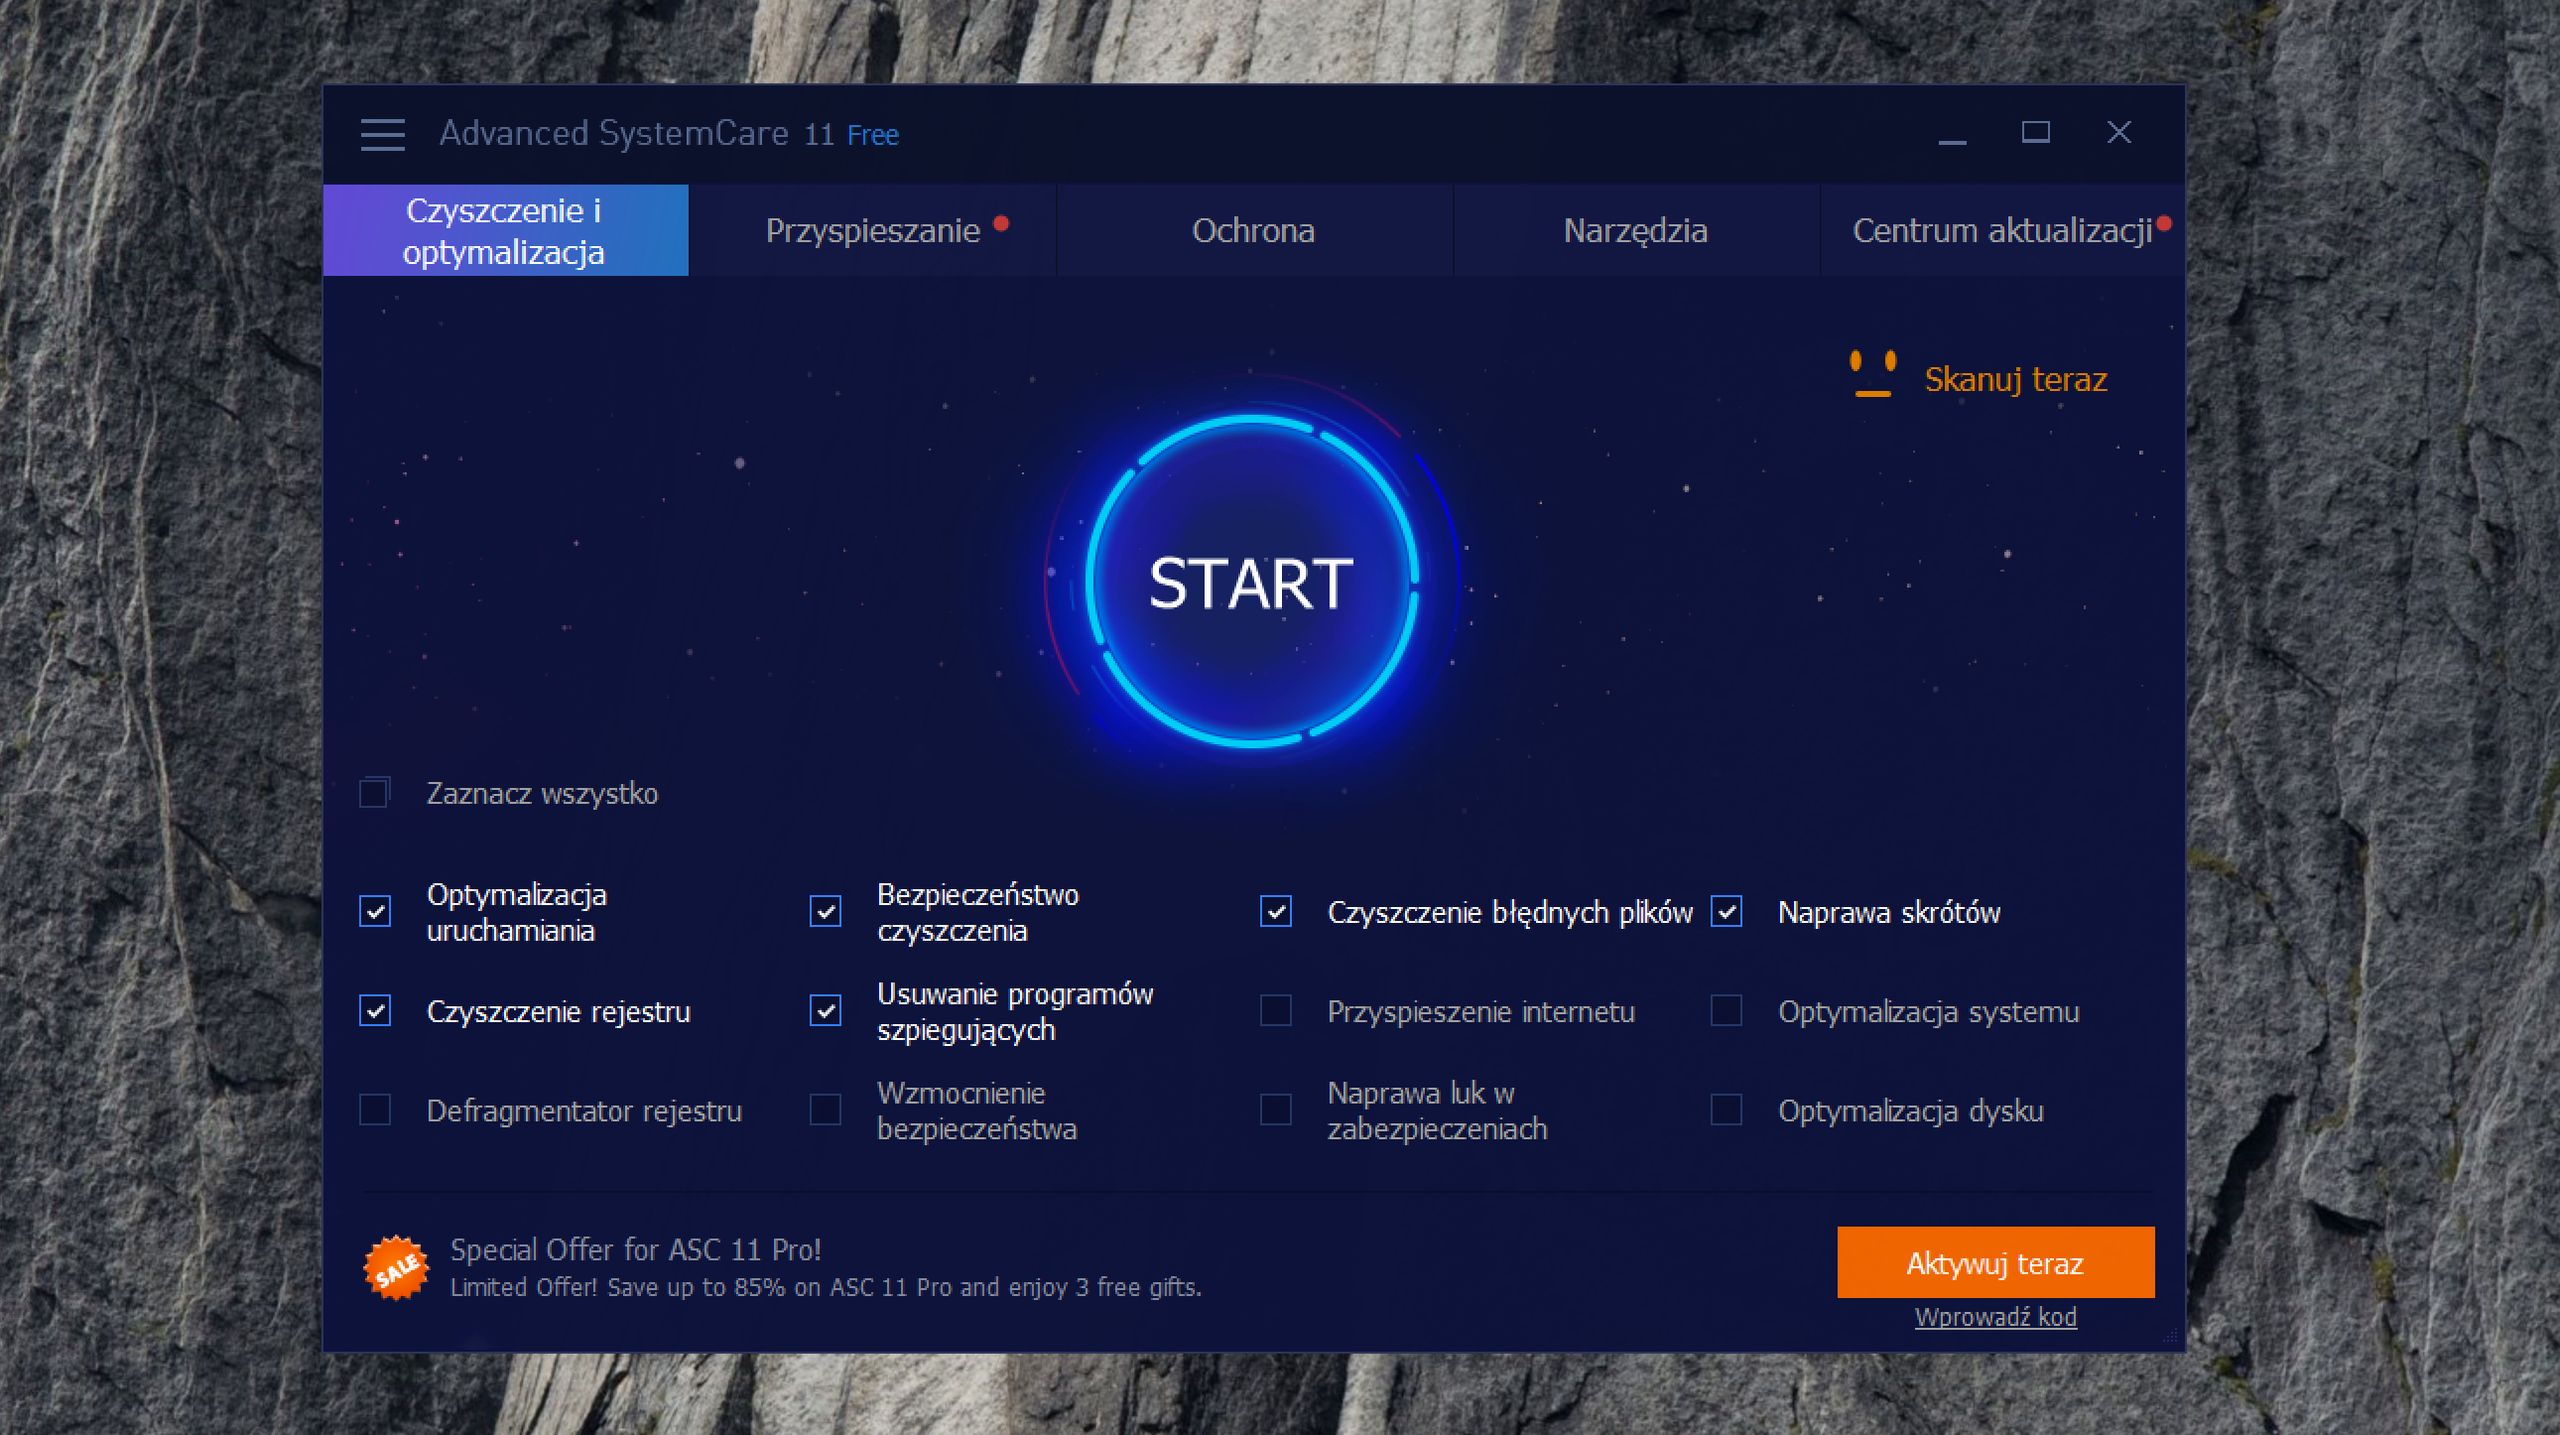Close the Advanced SystemCare window
2560x1435 pixels.
(2118, 133)
